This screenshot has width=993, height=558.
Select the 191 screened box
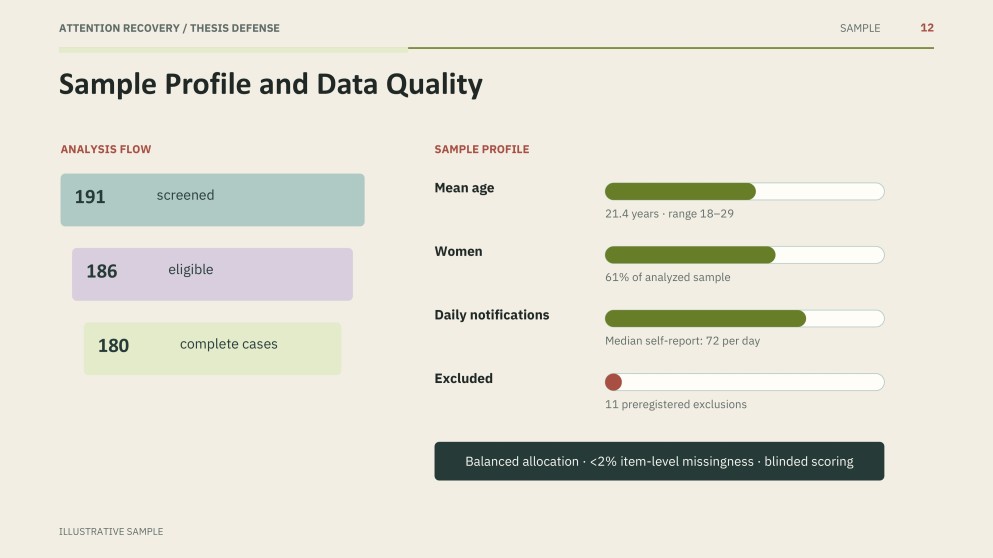pyautogui.click(x=212, y=200)
